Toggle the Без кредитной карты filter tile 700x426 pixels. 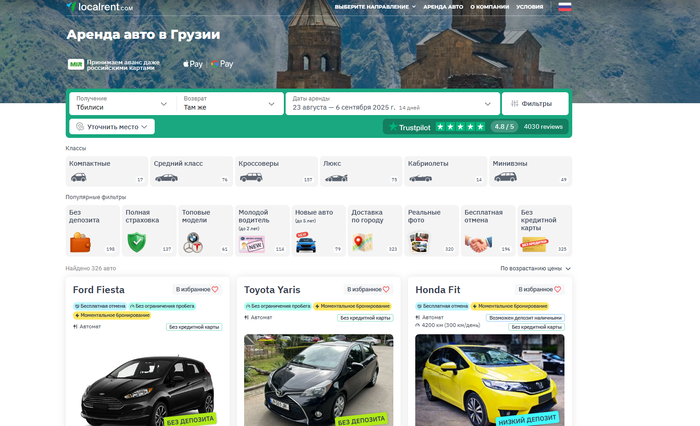pos(545,230)
